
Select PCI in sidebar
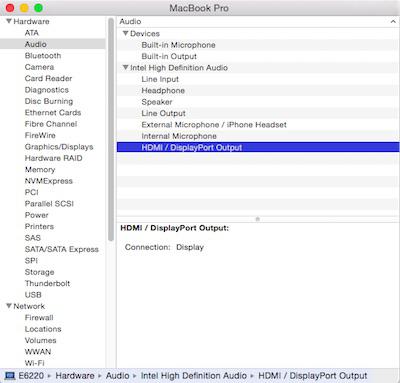click(x=31, y=192)
